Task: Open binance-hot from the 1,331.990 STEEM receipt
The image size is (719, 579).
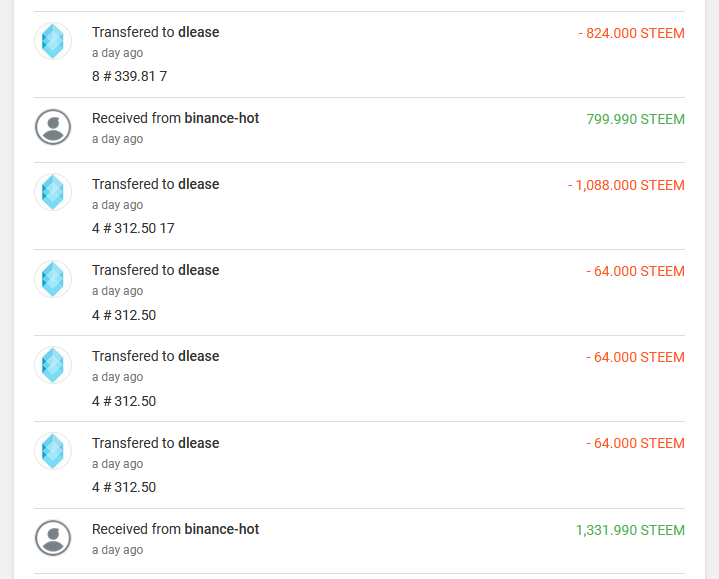Action: (221, 529)
